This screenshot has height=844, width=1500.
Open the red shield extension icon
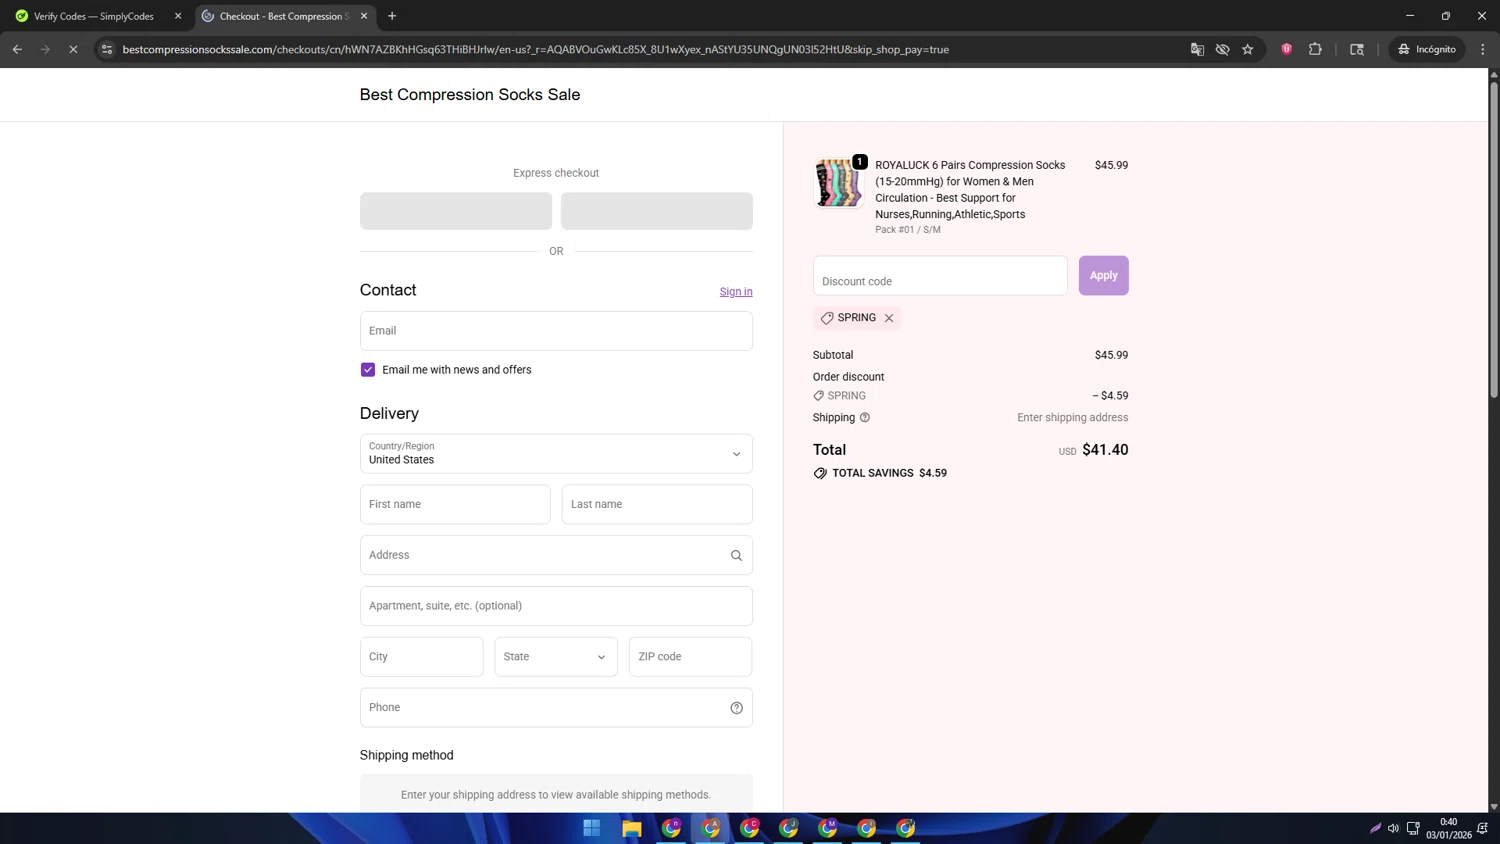point(1287,49)
